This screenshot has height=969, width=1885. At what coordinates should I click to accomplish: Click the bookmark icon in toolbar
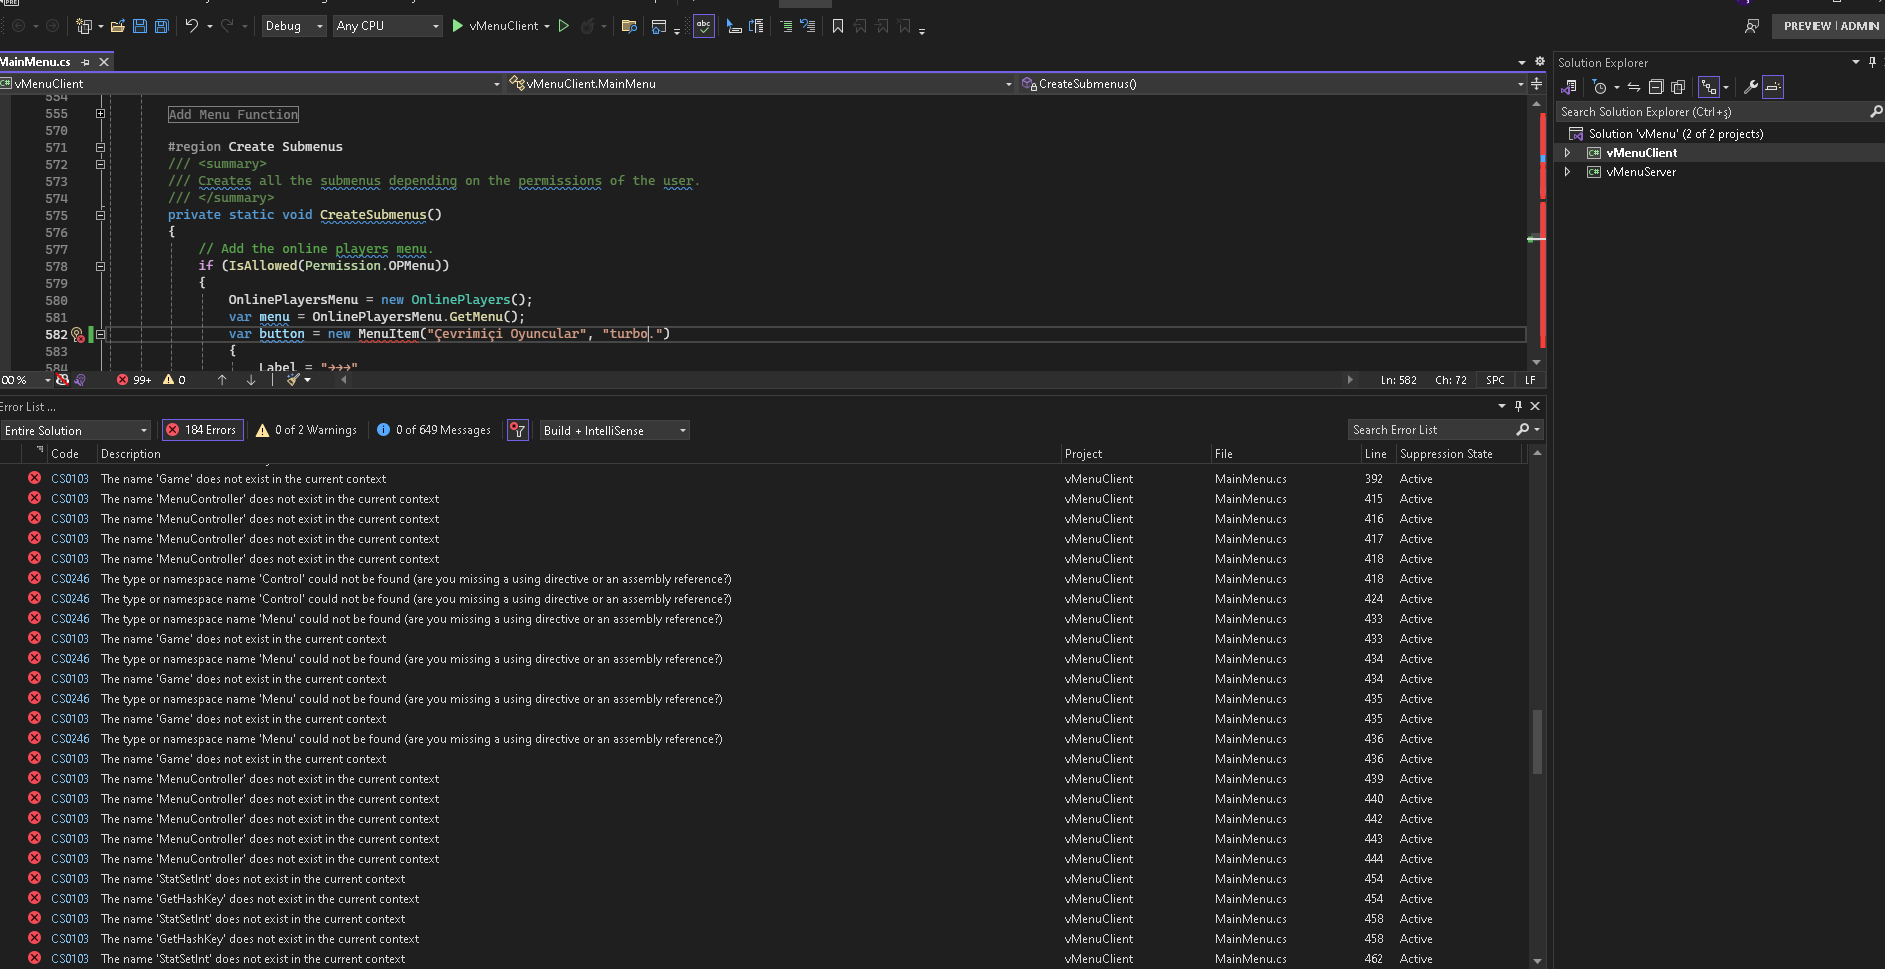838,26
